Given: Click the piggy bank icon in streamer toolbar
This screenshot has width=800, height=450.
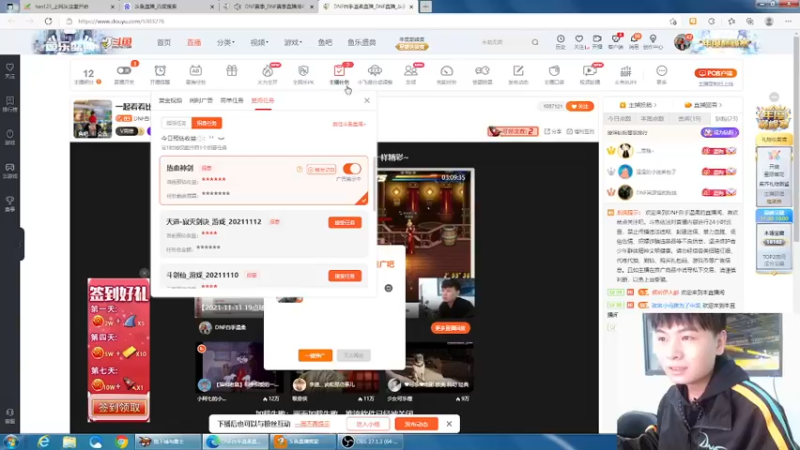Looking at the screenshot, I should (554, 70).
